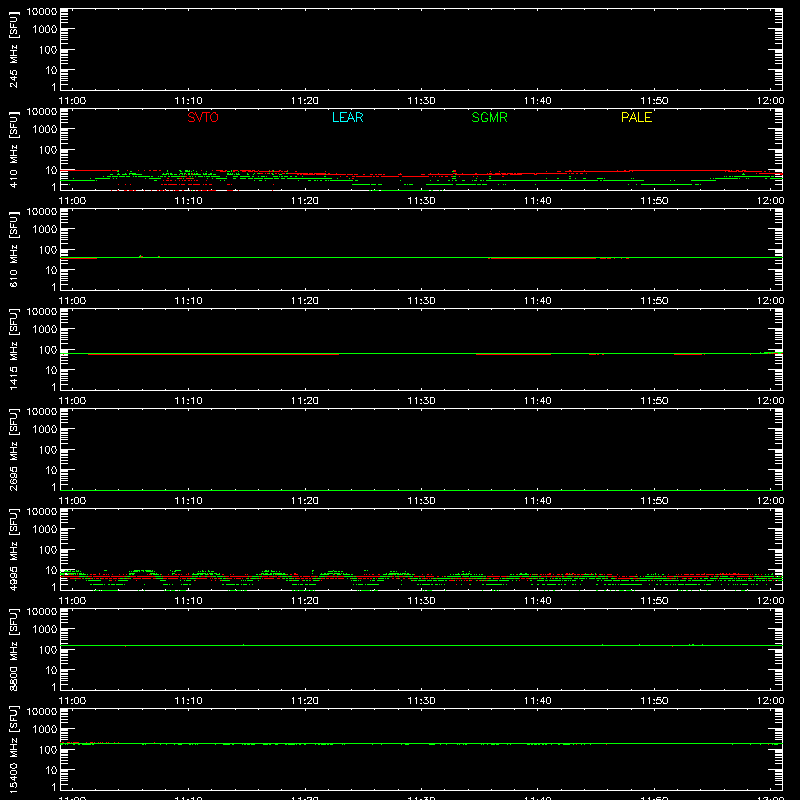Click 11:20 tick under the 610 MHz panel
The image size is (800, 800).
click(305, 301)
